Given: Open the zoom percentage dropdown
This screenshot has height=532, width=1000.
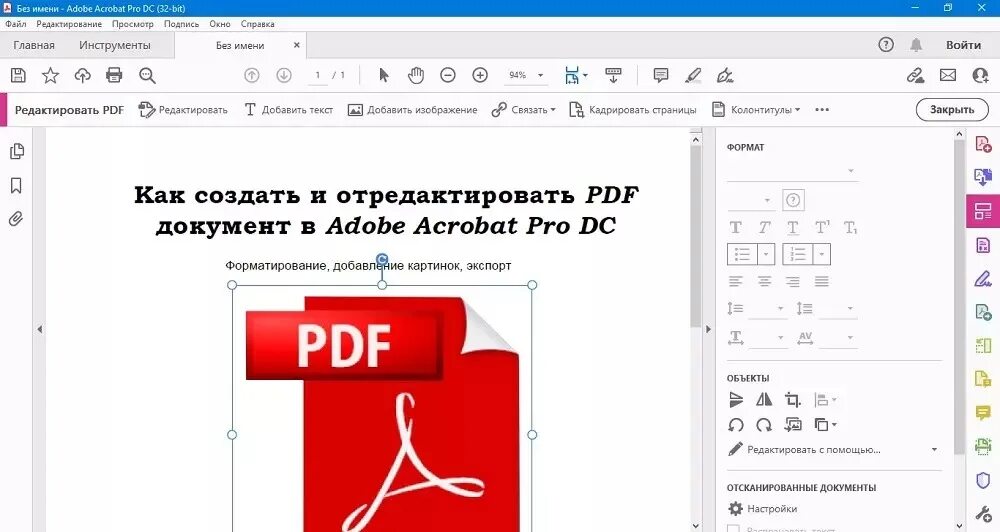Looking at the screenshot, I should [x=541, y=75].
